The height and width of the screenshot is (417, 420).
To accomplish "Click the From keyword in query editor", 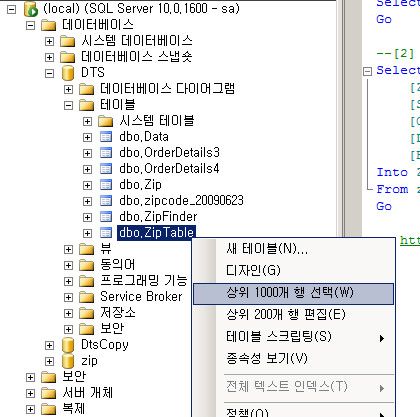I will point(392,190).
